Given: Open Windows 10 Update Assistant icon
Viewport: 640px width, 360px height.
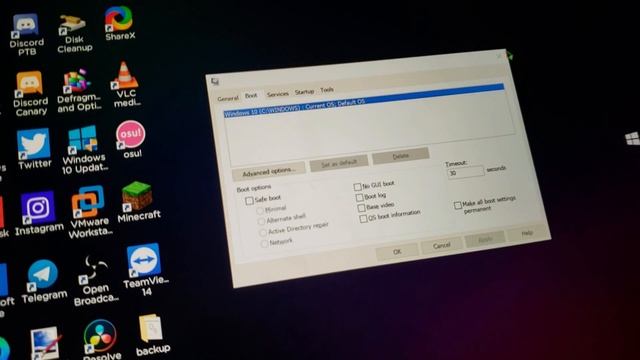Looking at the screenshot, I should pyautogui.click(x=84, y=150).
